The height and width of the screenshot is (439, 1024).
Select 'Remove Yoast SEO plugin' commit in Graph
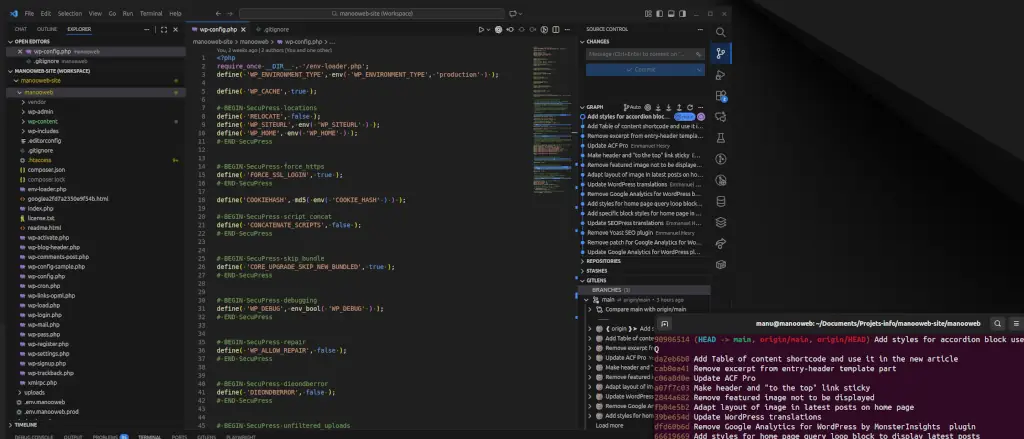click(620, 233)
